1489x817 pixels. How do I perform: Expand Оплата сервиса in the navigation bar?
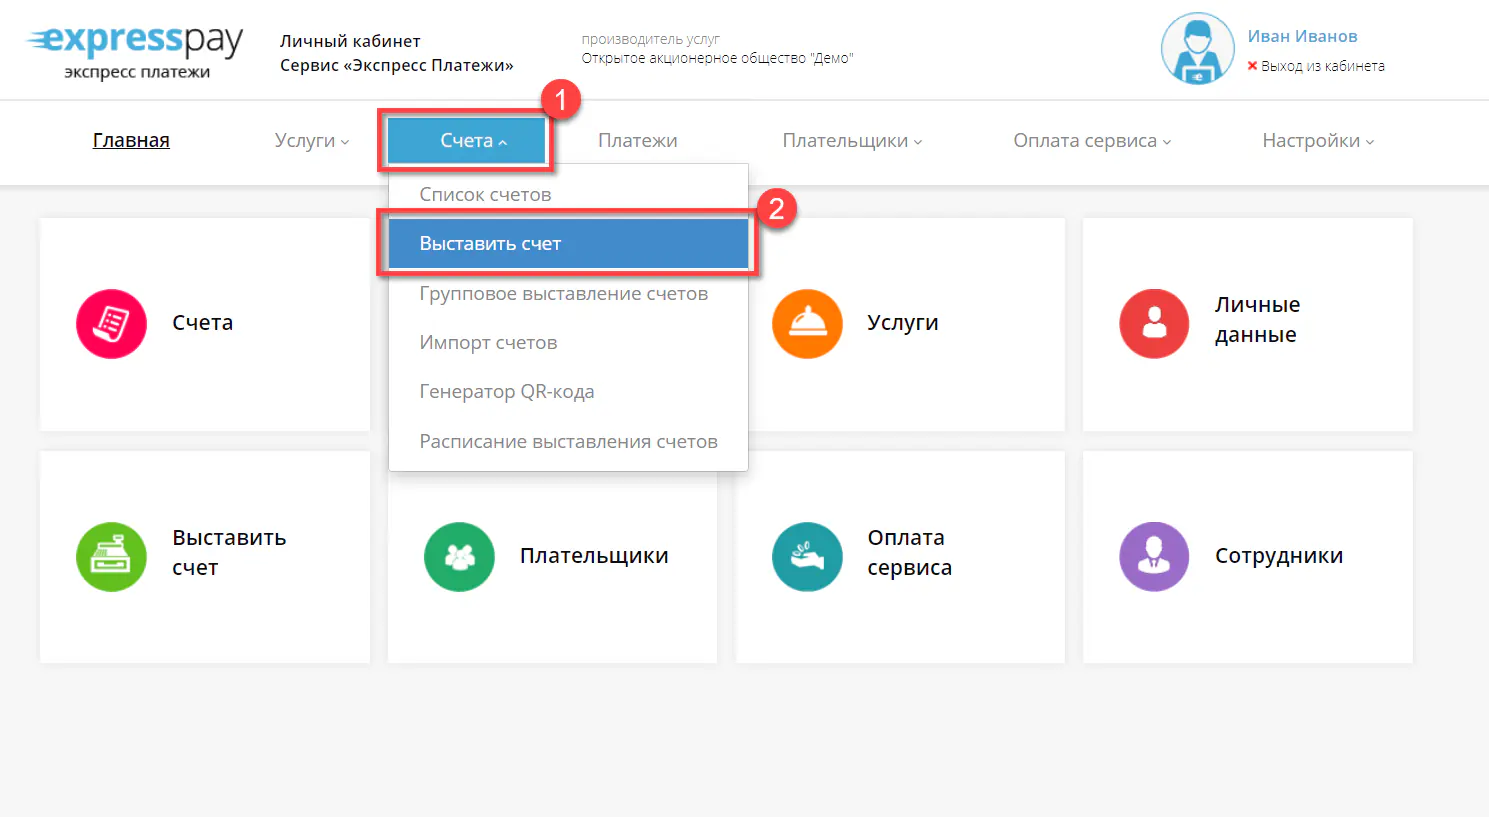(x=1092, y=141)
